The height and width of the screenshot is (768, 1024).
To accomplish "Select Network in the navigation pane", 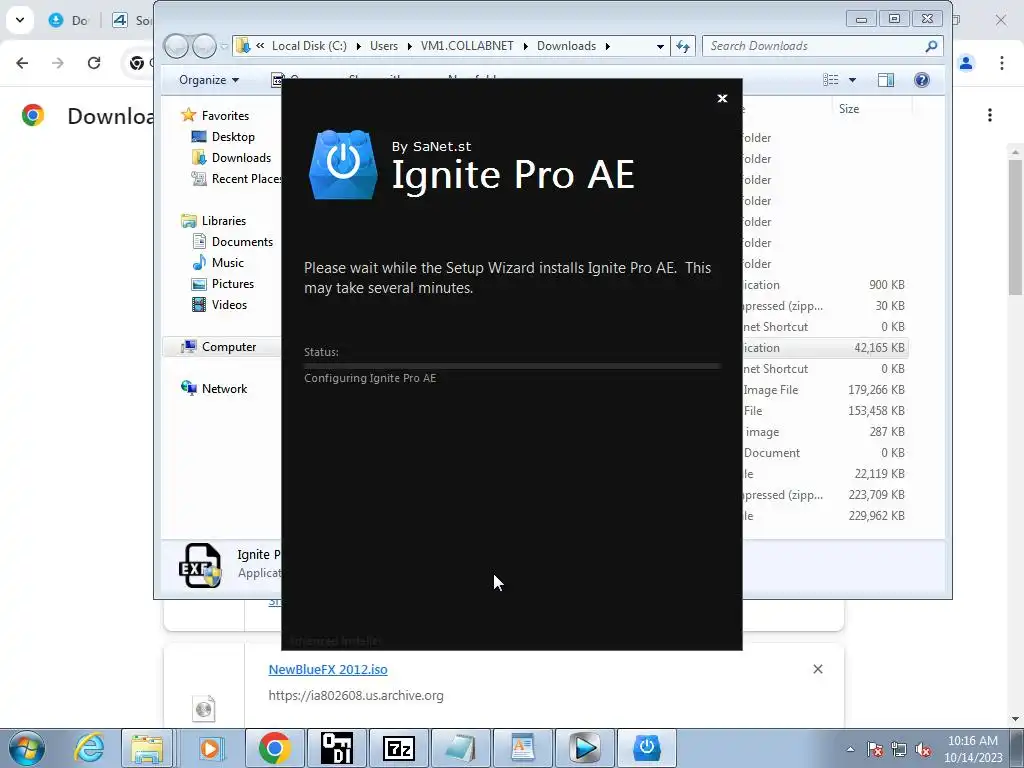I will 224,389.
